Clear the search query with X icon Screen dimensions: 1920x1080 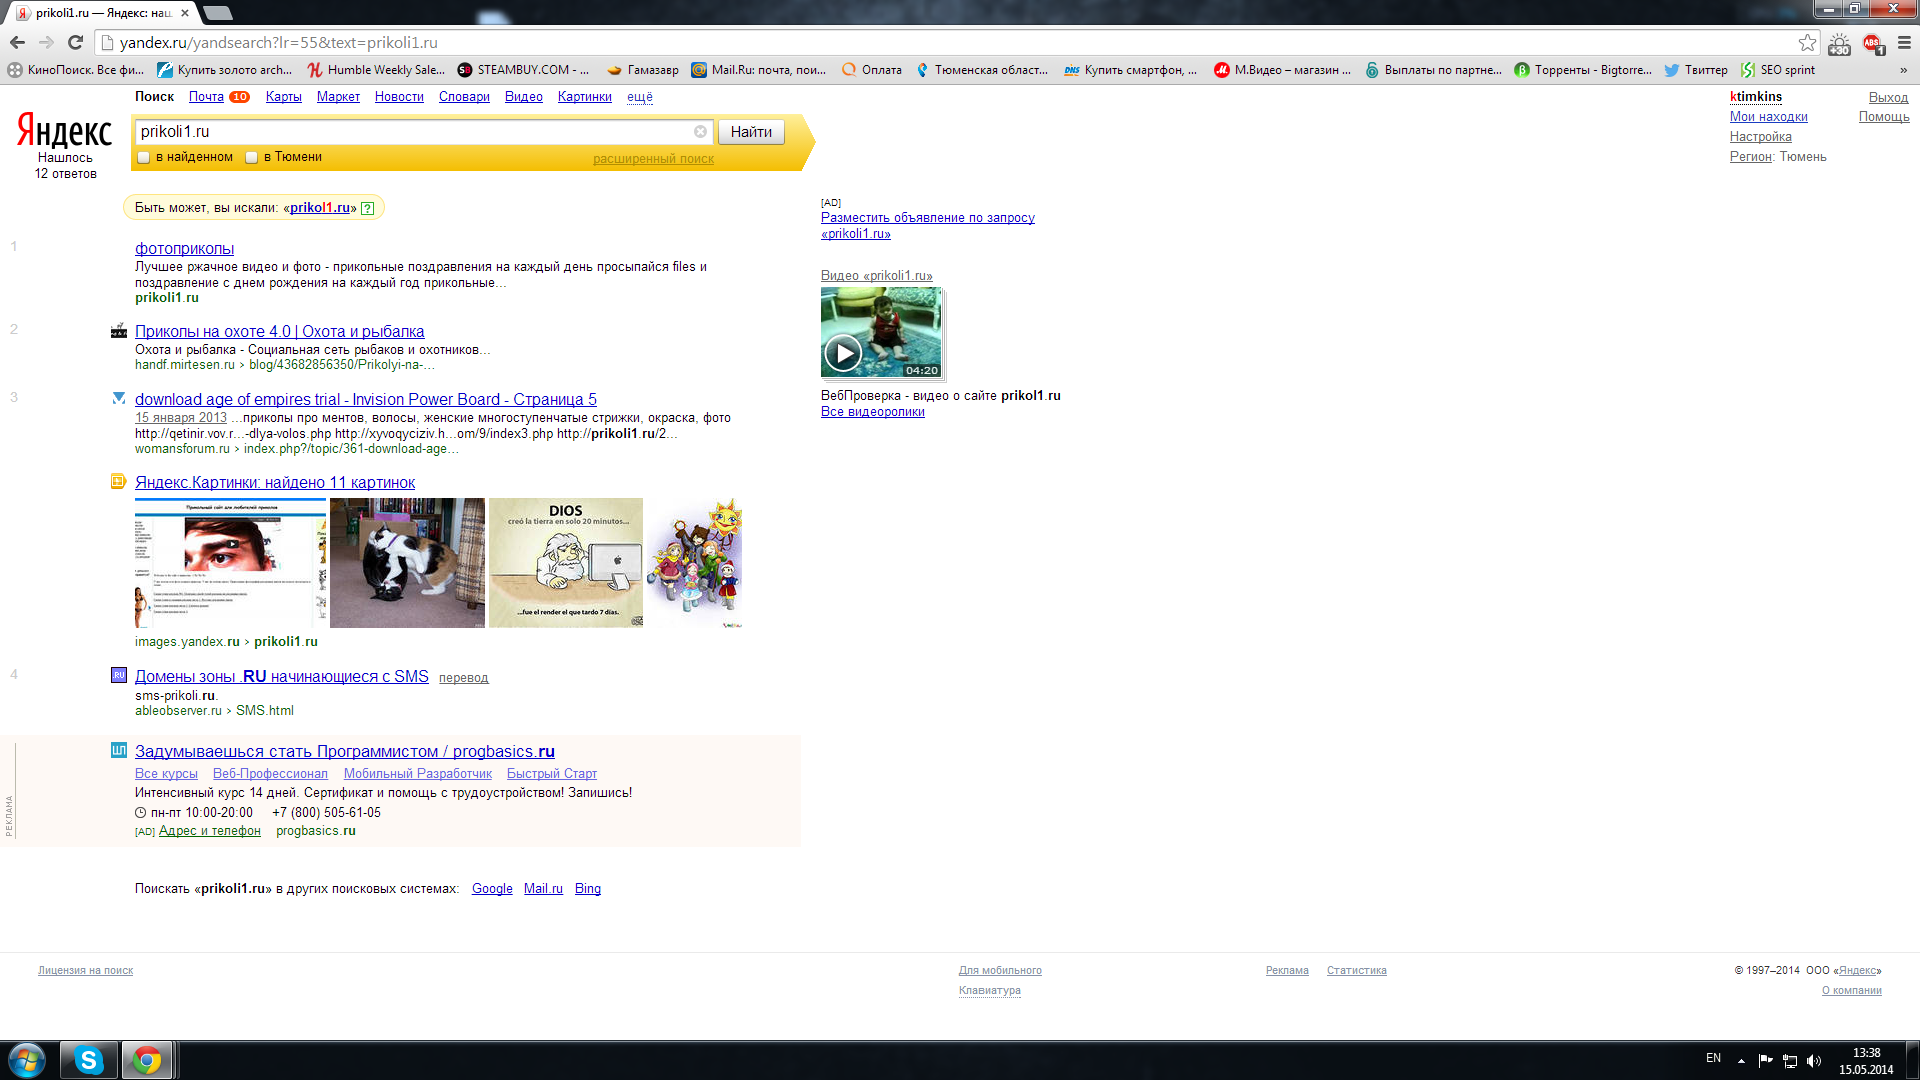700,132
